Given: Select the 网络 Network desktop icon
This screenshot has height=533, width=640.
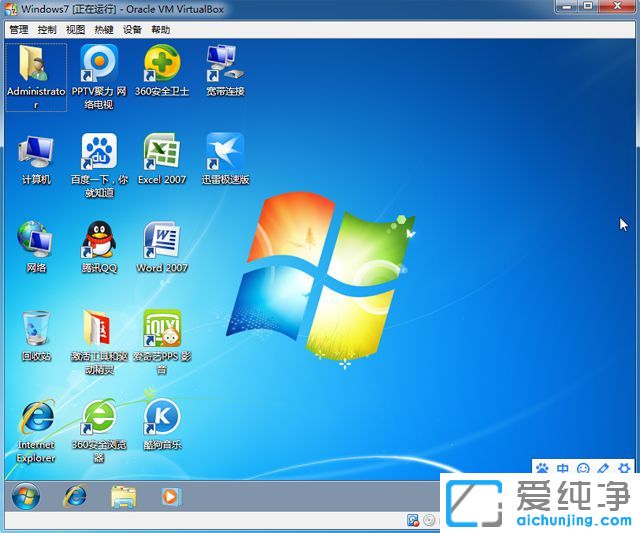Looking at the screenshot, I should (36, 247).
